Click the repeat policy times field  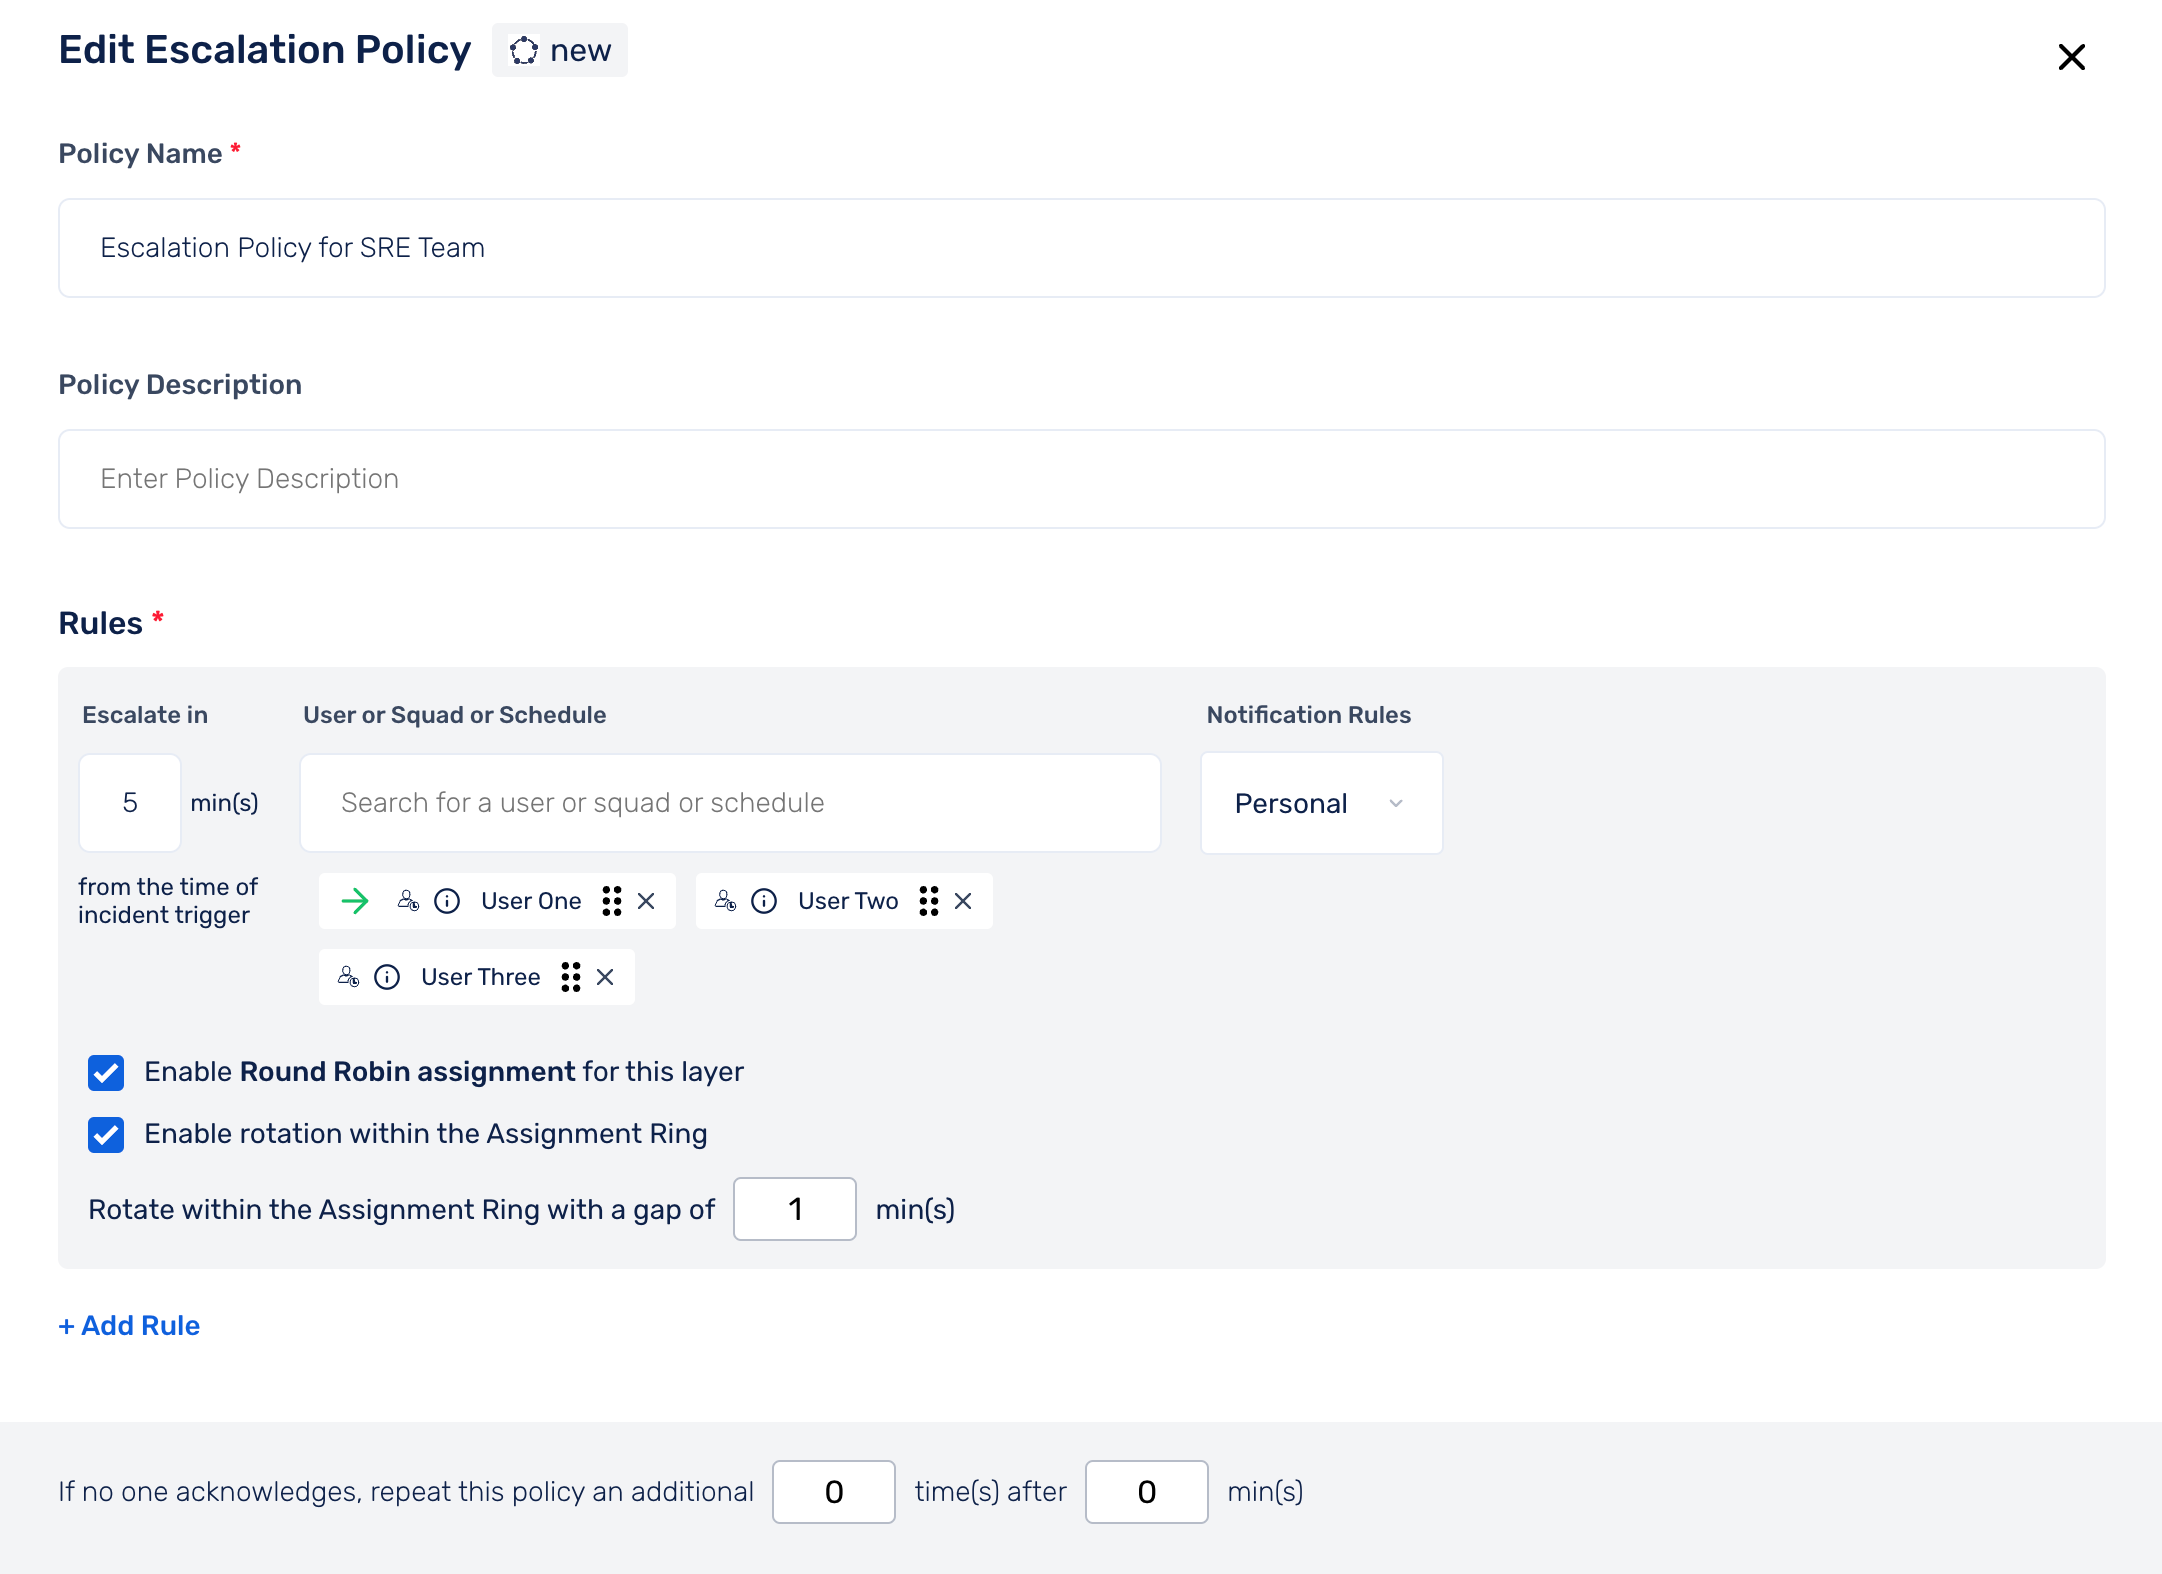click(834, 1492)
